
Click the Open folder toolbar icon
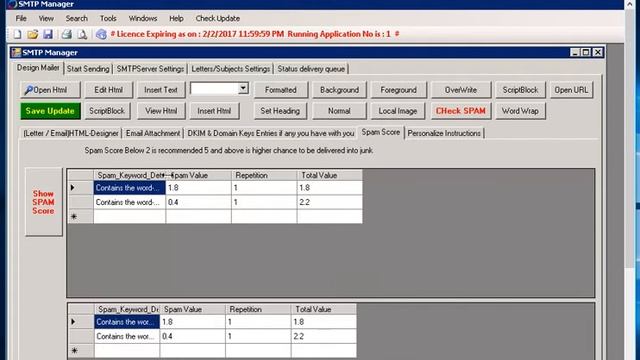coord(33,34)
